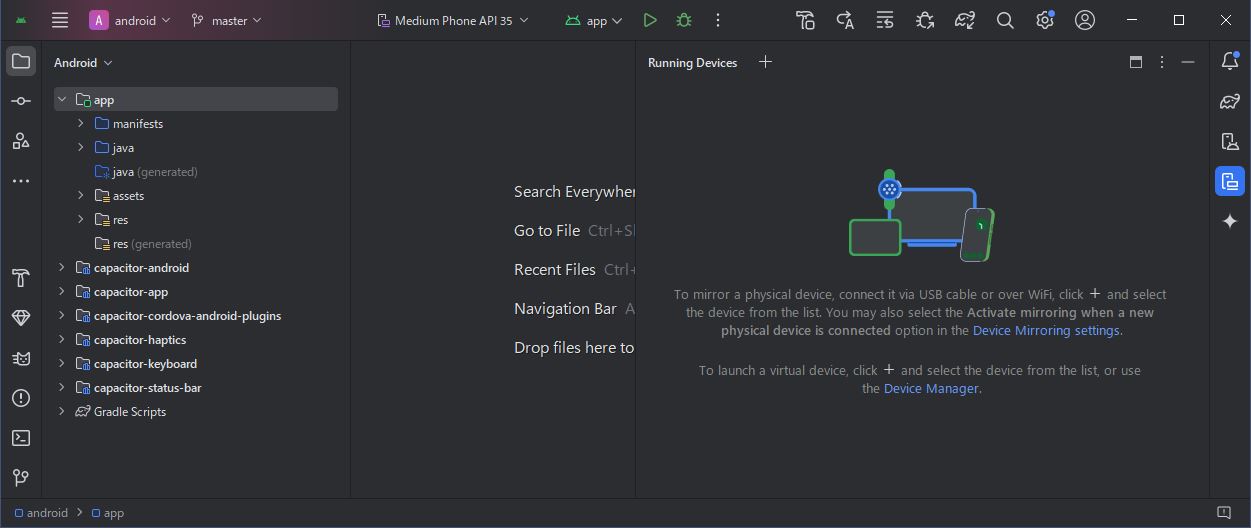Expand the capacitor-haptics module
Screen dimensions: 1251x528
62,339
